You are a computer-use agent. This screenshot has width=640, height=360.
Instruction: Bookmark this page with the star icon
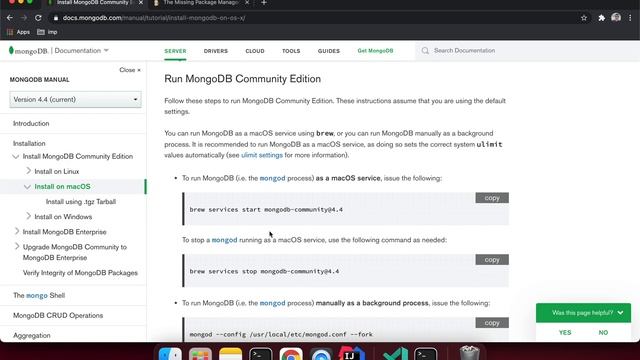(x=584, y=18)
